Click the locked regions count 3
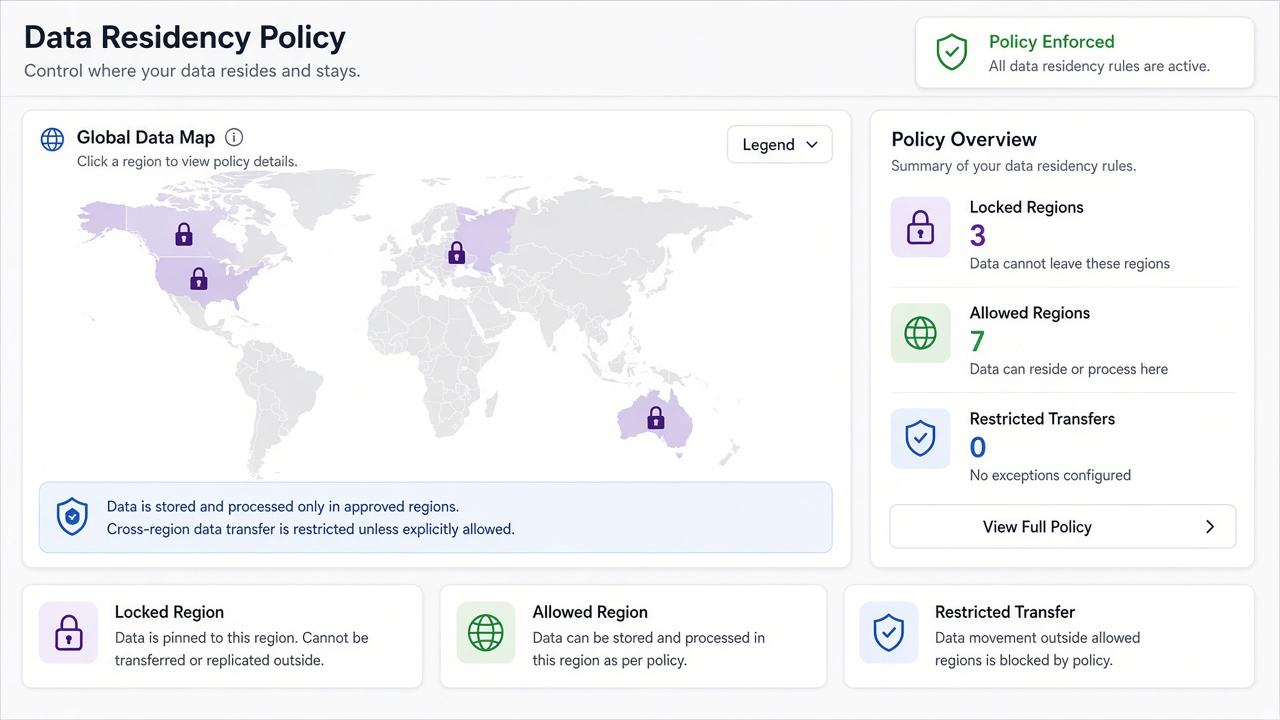The height and width of the screenshot is (720, 1280). pos(978,236)
